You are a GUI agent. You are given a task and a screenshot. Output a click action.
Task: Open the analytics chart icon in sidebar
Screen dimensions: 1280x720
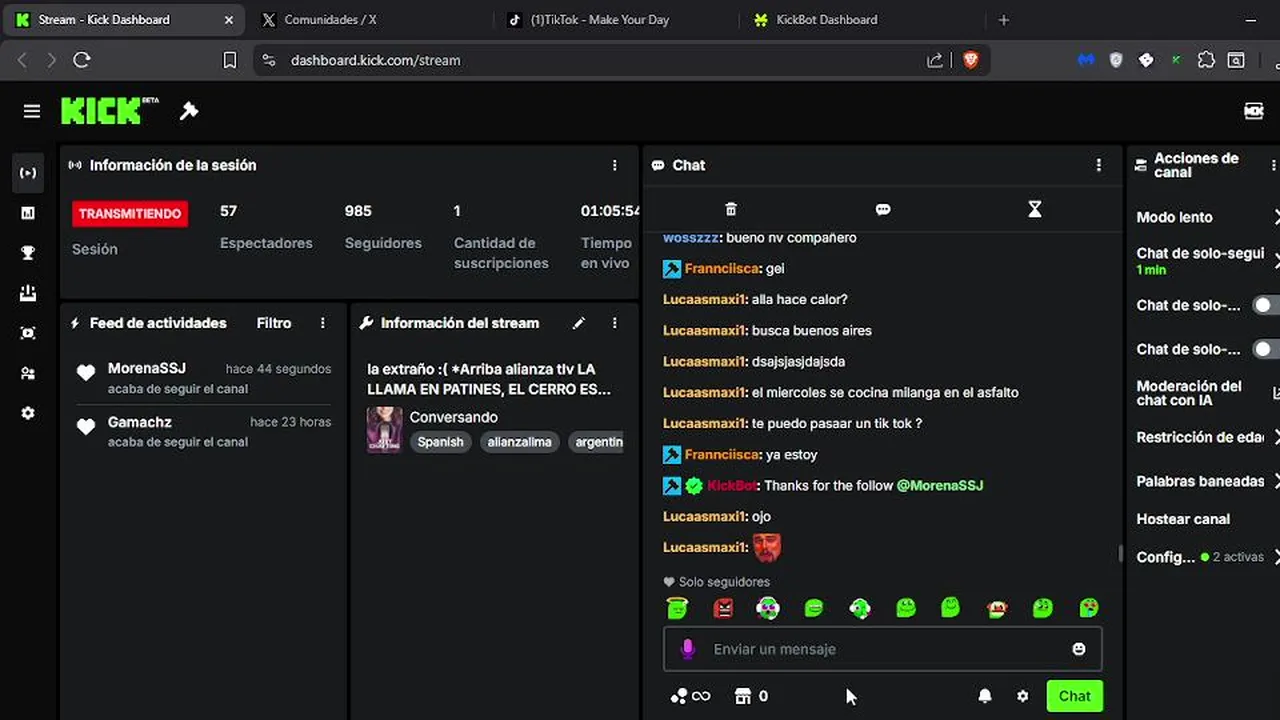[x=28, y=213]
